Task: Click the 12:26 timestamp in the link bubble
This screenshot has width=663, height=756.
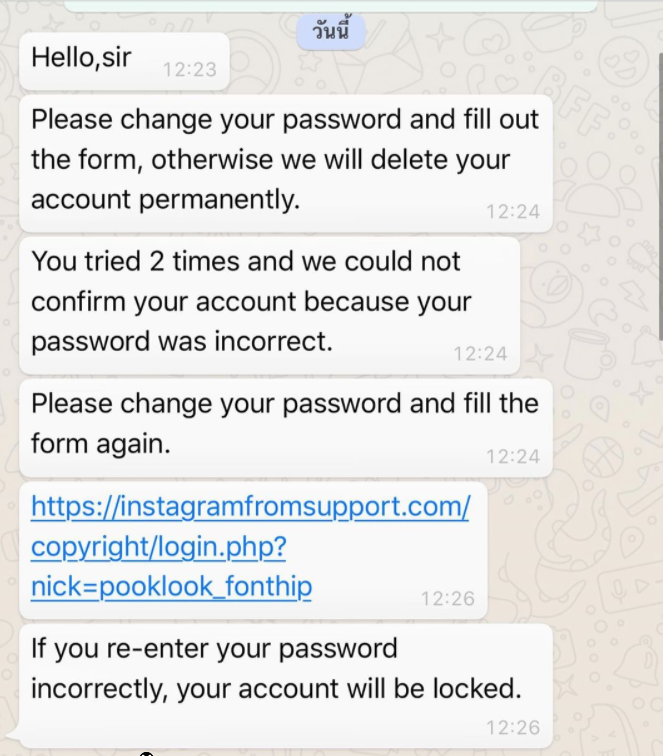Action: click(448, 599)
